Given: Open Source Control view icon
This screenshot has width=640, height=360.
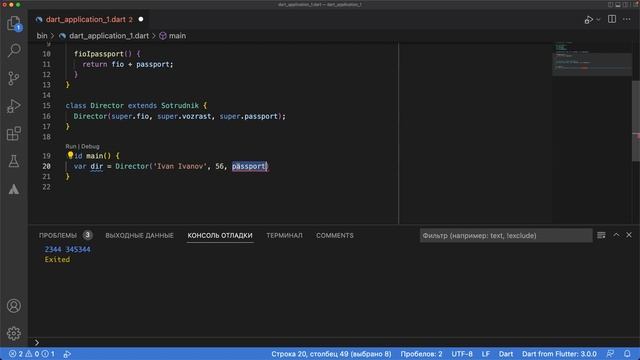Looking at the screenshot, I should 14,78.
